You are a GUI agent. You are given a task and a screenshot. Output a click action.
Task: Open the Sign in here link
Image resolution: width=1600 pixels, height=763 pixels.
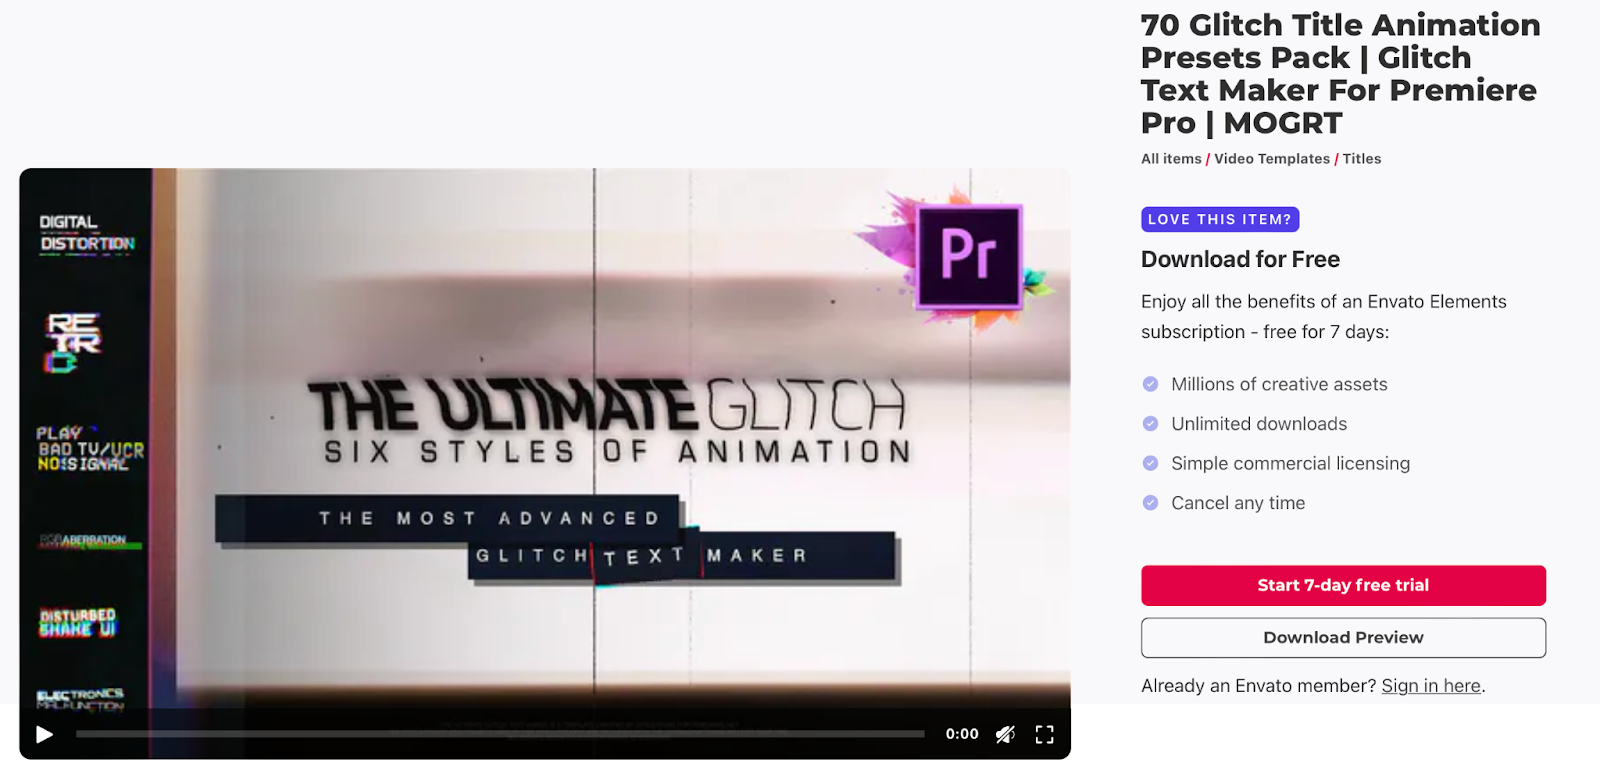pos(1431,686)
